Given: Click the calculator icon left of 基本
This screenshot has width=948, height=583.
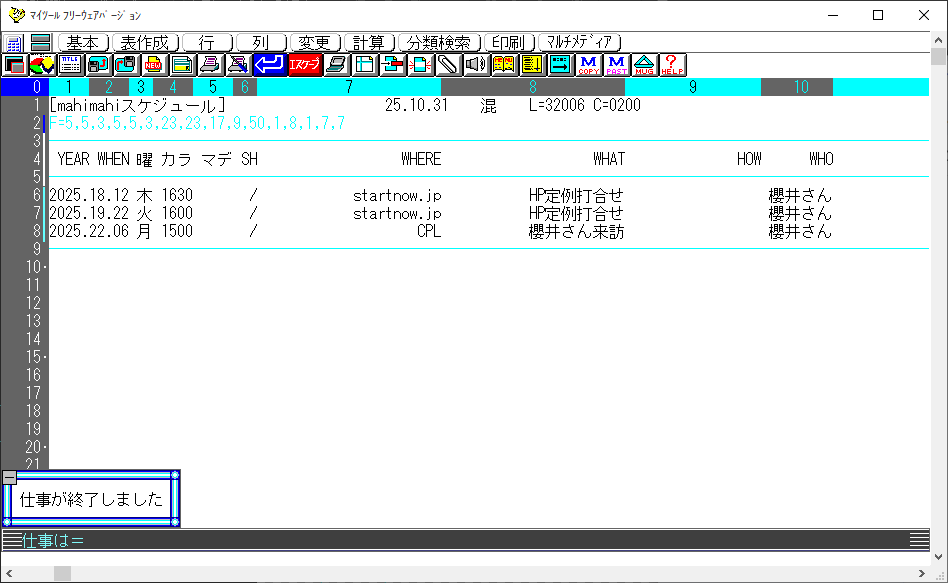Looking at the screenshot, I should click(14, 43).
